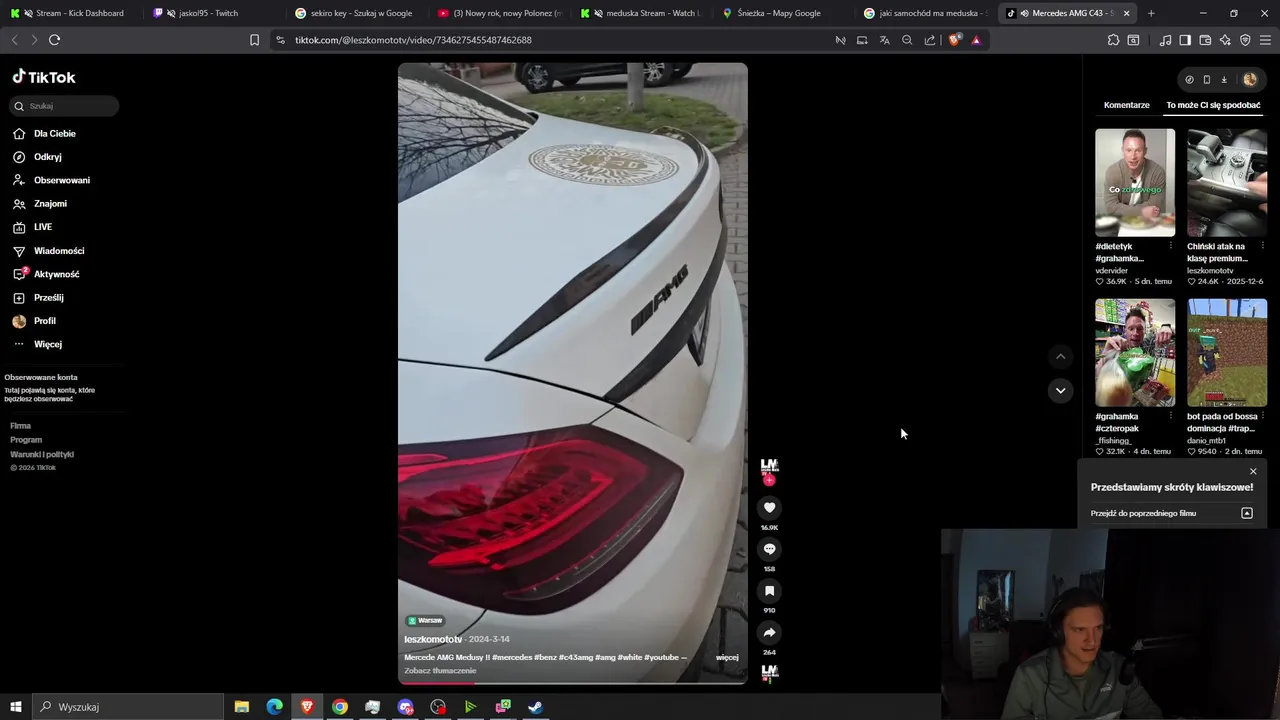Open comments via the speech bubble icon
Viewport: 1280px width, 720px height.
(x=769, y=549)
